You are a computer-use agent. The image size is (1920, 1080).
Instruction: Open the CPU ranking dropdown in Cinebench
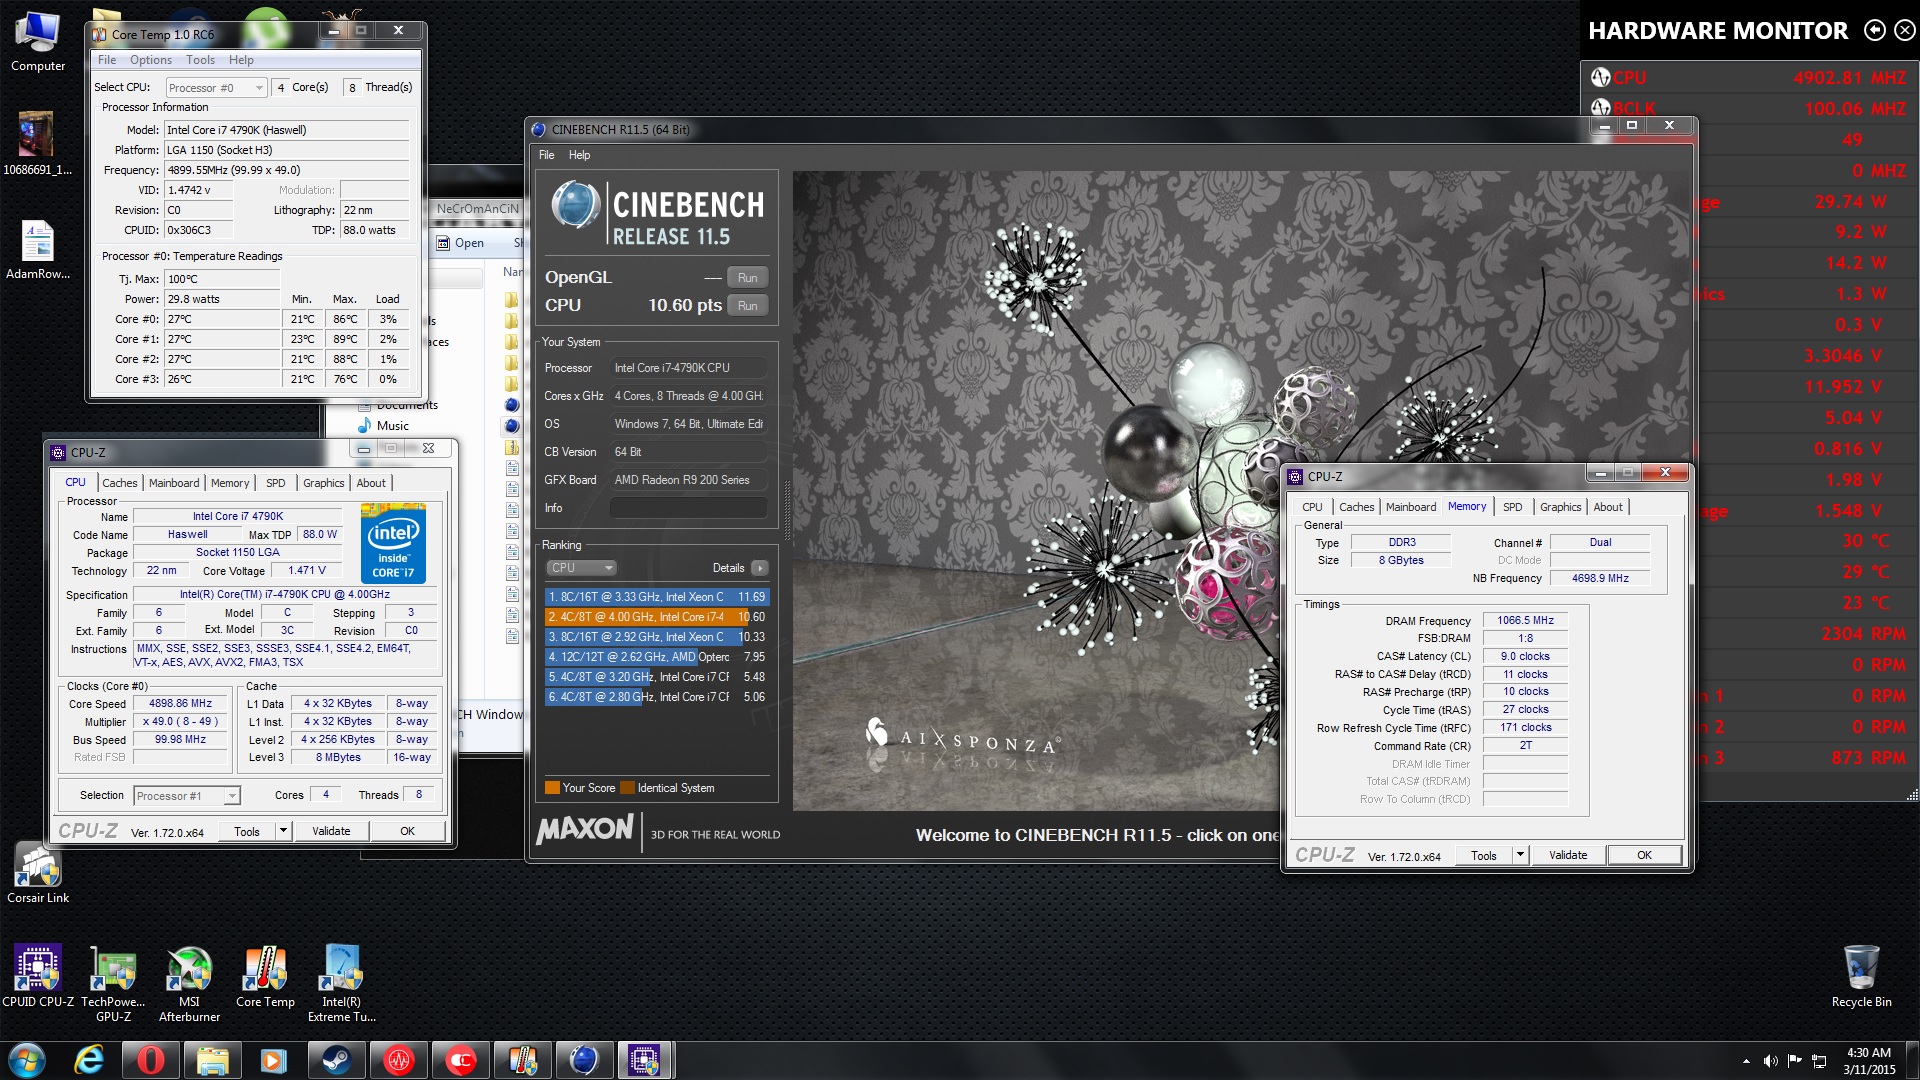click(x=581, y=568)
